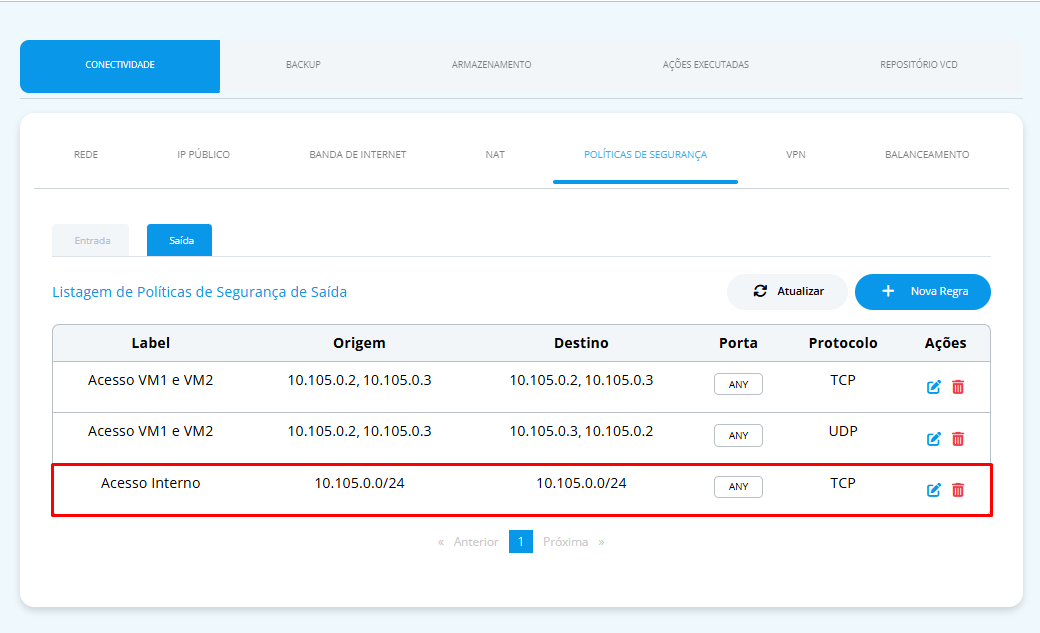Go to Ações Executadas tab
This screenshot has width=1040, height=633.
click(706, 65)
